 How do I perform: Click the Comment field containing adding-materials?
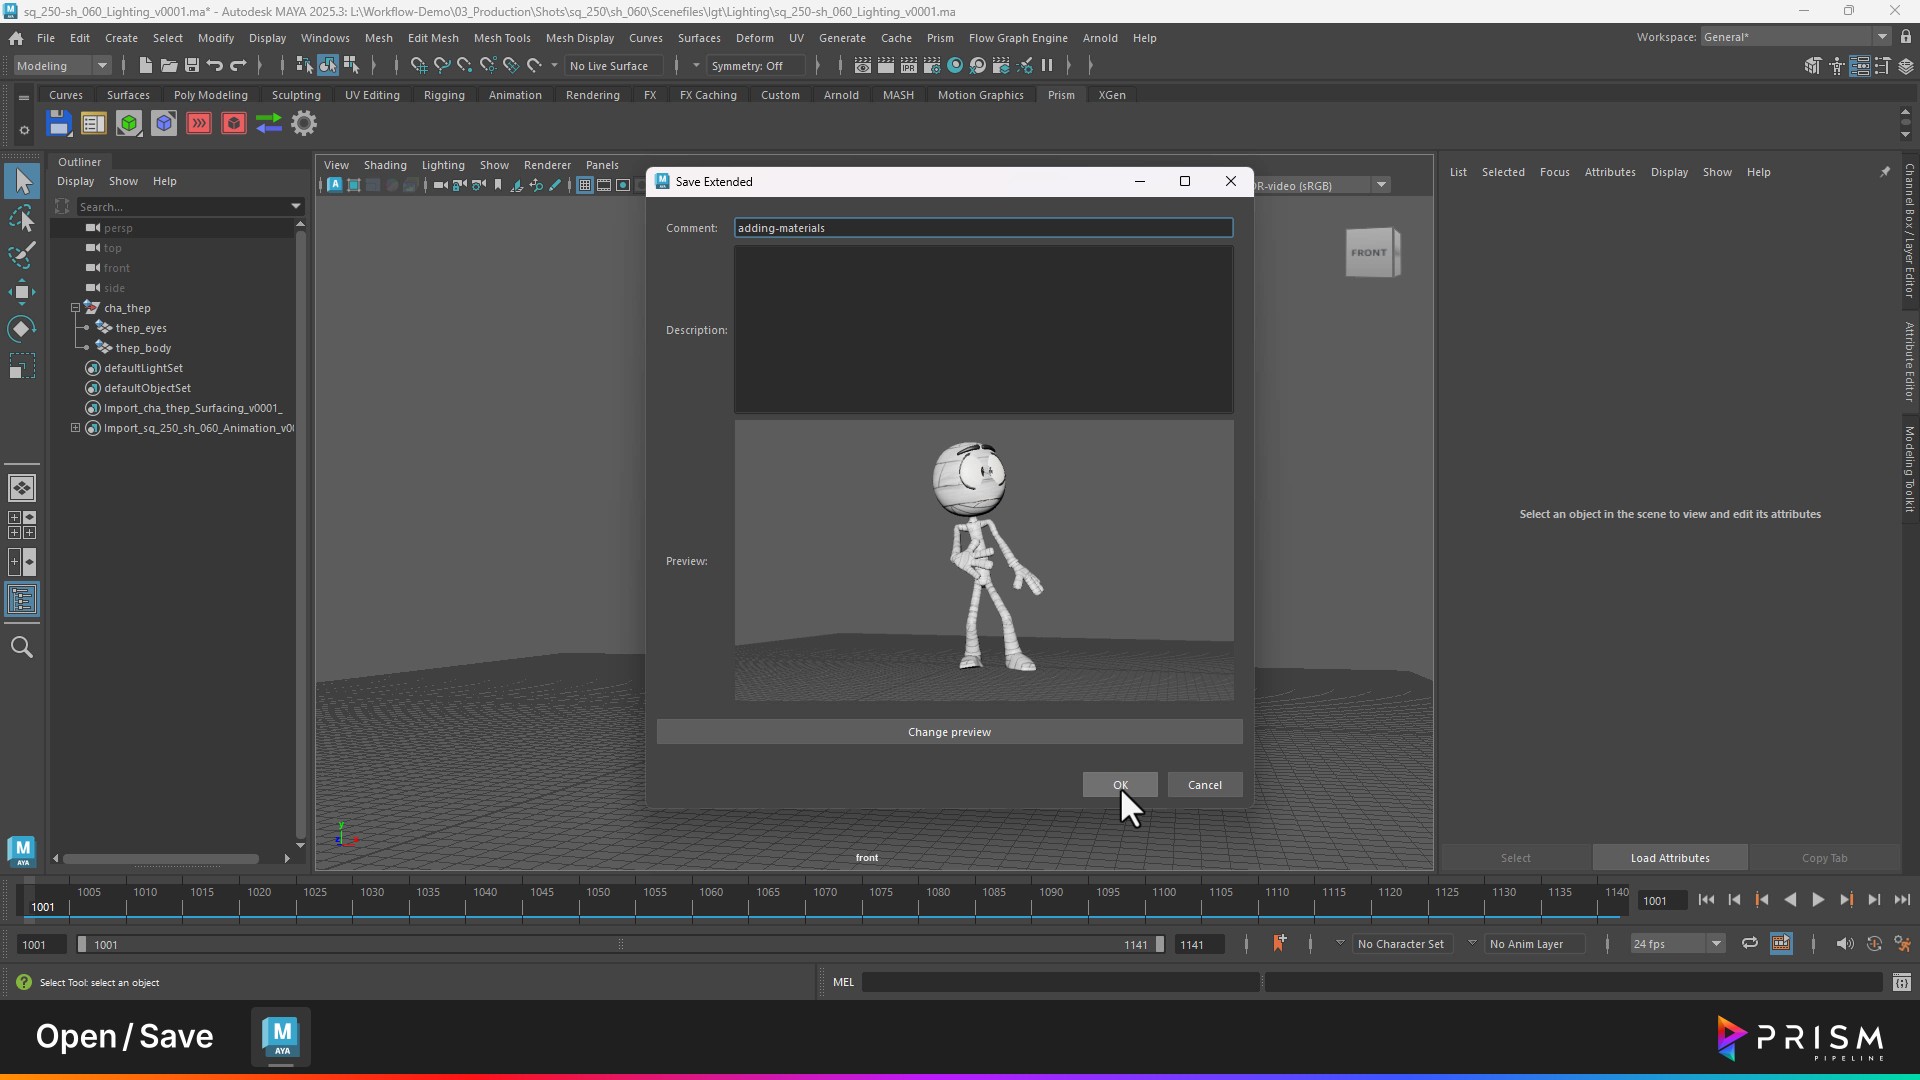(983, 228)
